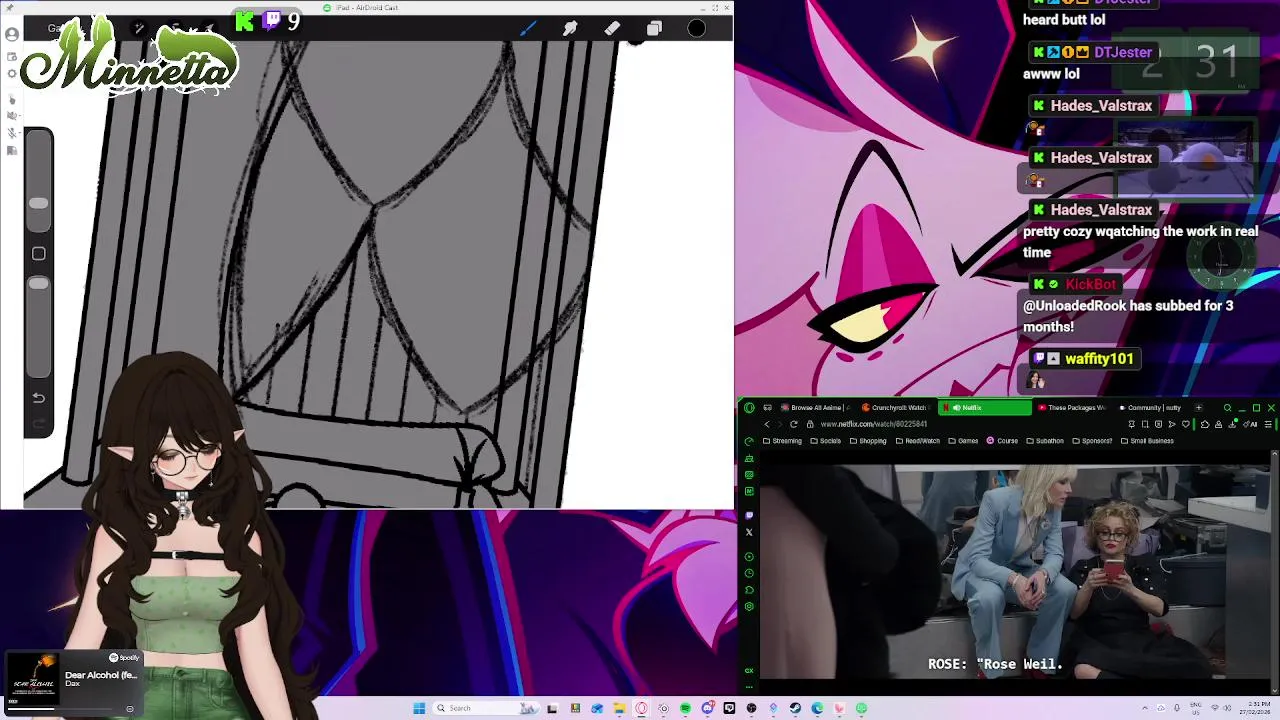Open X (Twitter) in browser sidebar
The height and width of the screenshot is (720, 1280).
[749, 532]
